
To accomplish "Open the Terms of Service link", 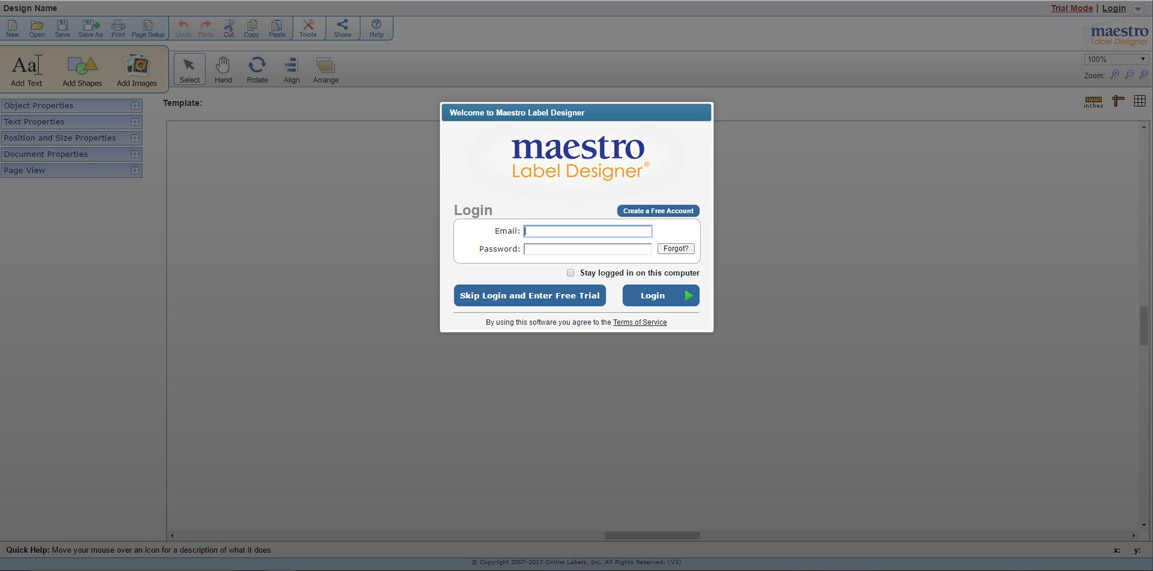I will (x=640, y=323).
